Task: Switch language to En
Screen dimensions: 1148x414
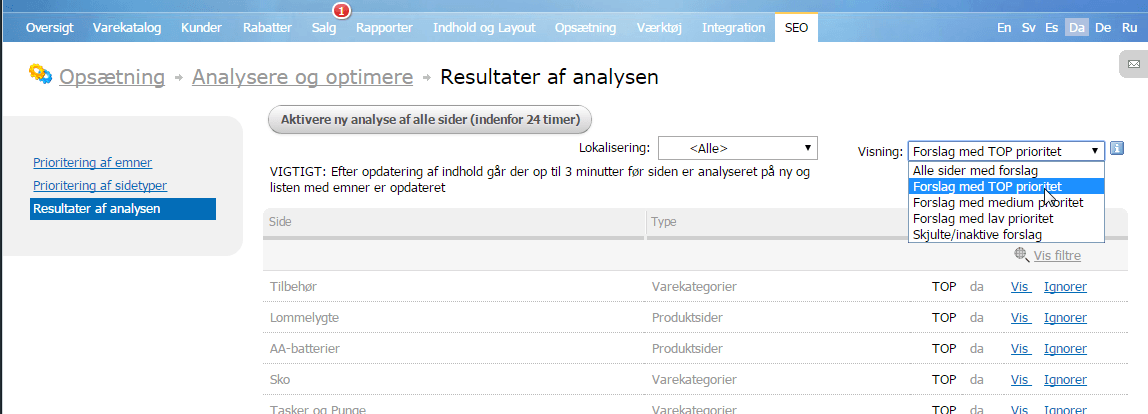Action: point(1004,28)
